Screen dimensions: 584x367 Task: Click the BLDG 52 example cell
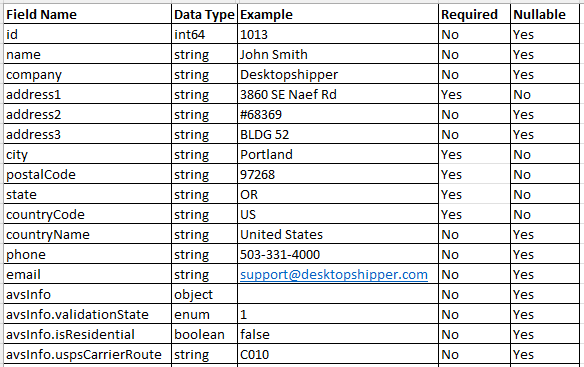coord(338,135)
